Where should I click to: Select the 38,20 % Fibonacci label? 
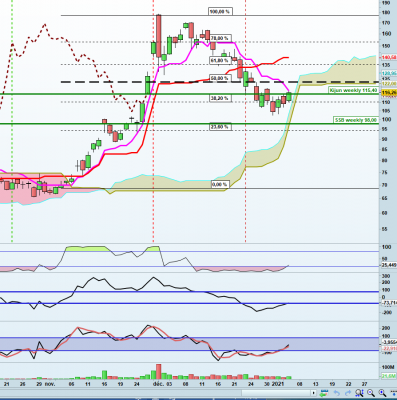220,98
